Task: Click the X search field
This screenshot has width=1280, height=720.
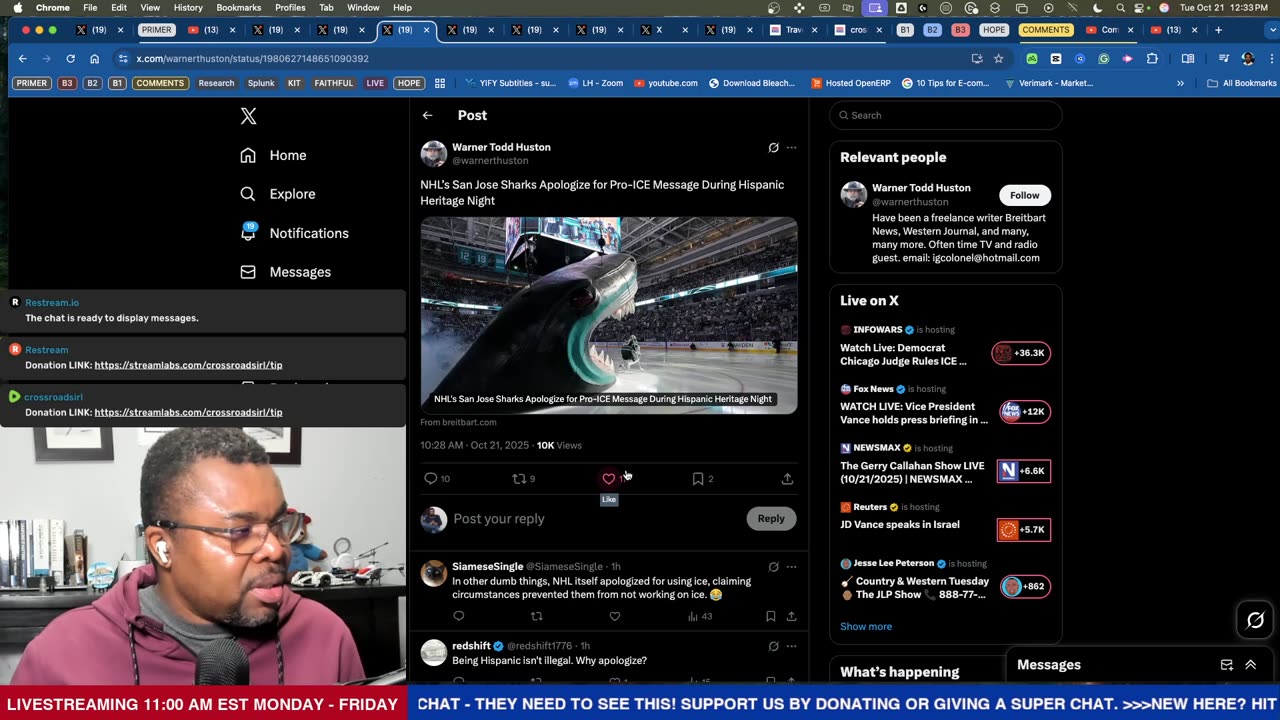Action: click(x=945, y=115)
